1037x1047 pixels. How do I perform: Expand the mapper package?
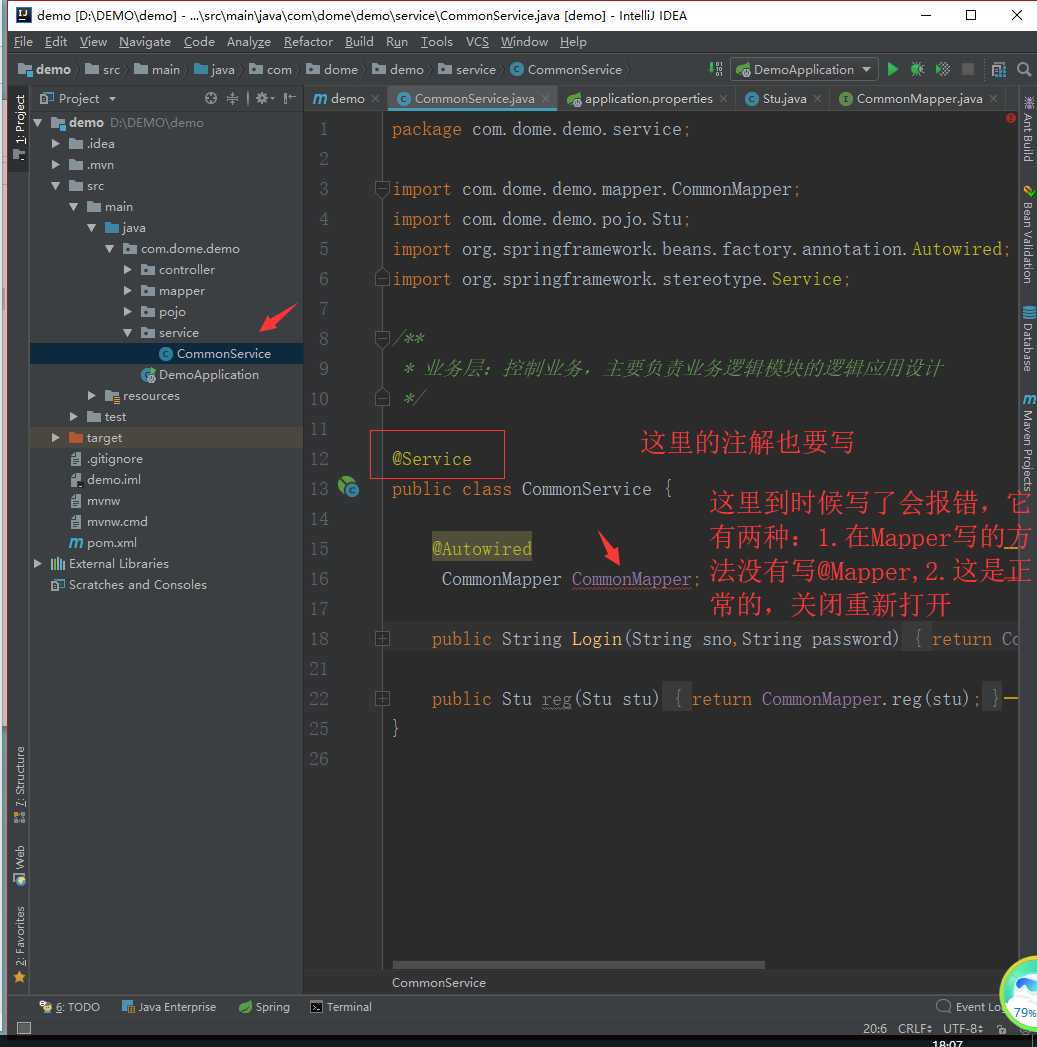[x=128, y=290]
